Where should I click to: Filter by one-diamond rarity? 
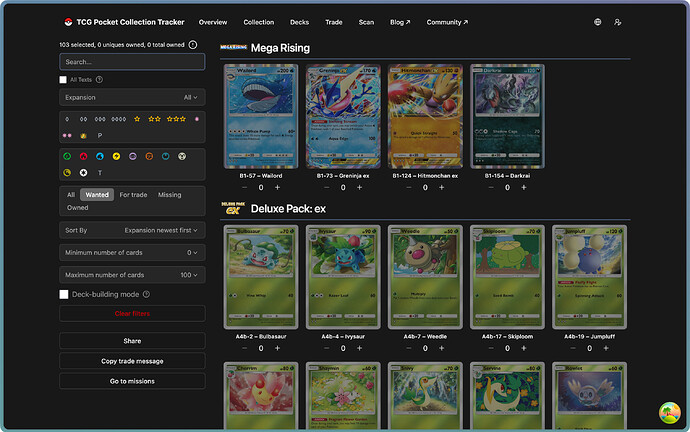point(67,119)
